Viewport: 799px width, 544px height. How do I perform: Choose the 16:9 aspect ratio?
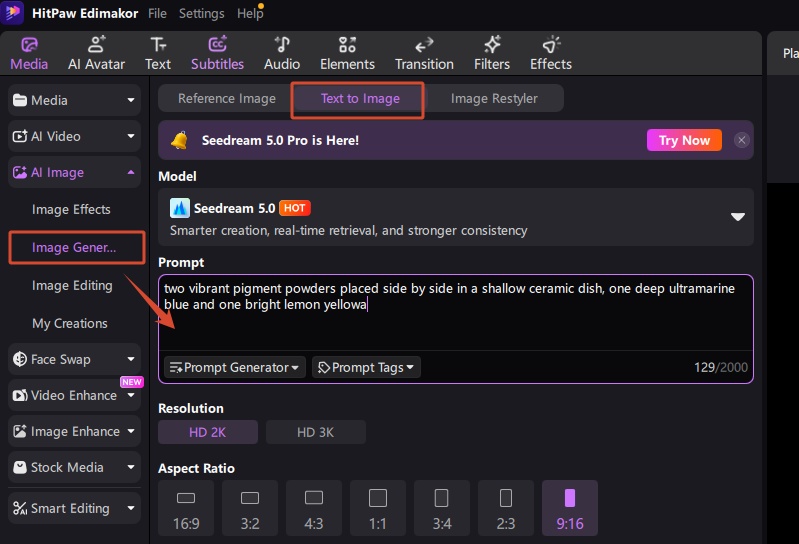(186, 508)
